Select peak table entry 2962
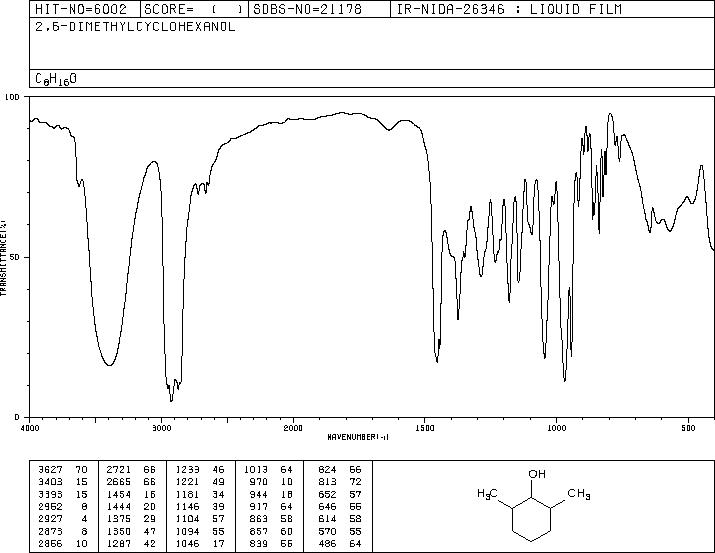This screenshot has width=715, height=553. (x=63, y=506)
